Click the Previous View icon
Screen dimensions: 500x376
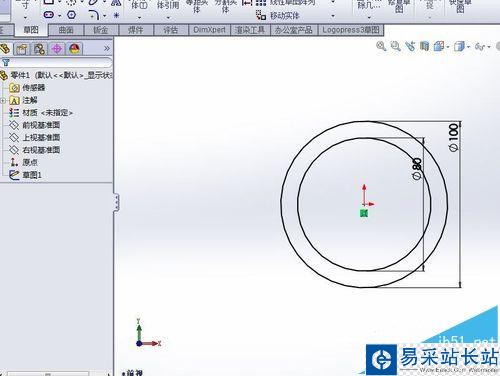tap(410, 46)
